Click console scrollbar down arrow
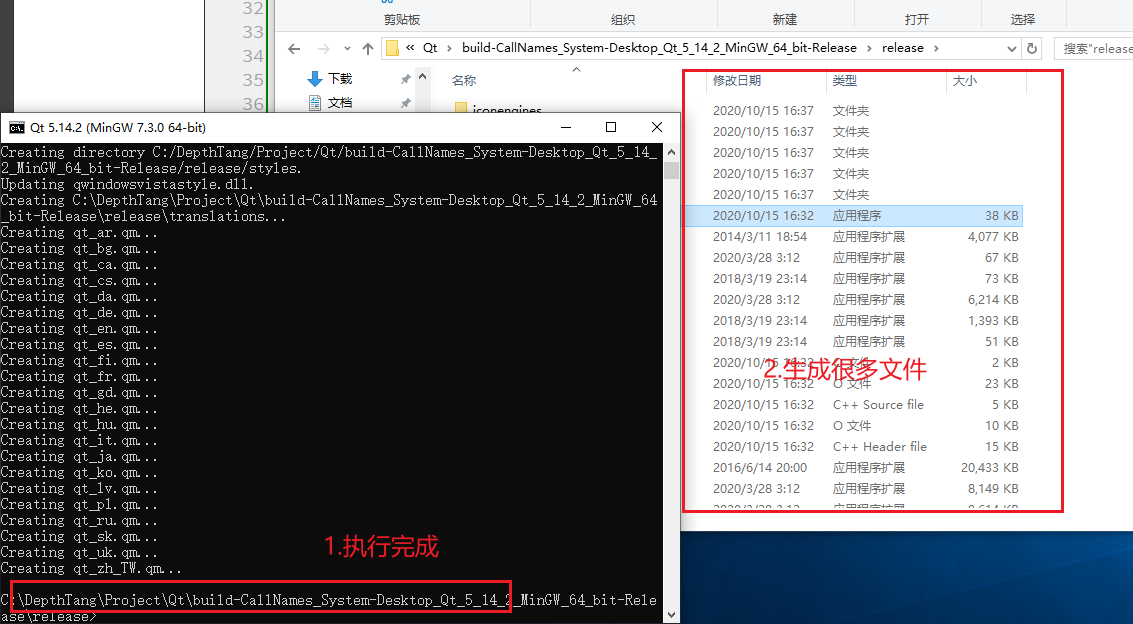The image size is (1133, 624). point(671,615)
